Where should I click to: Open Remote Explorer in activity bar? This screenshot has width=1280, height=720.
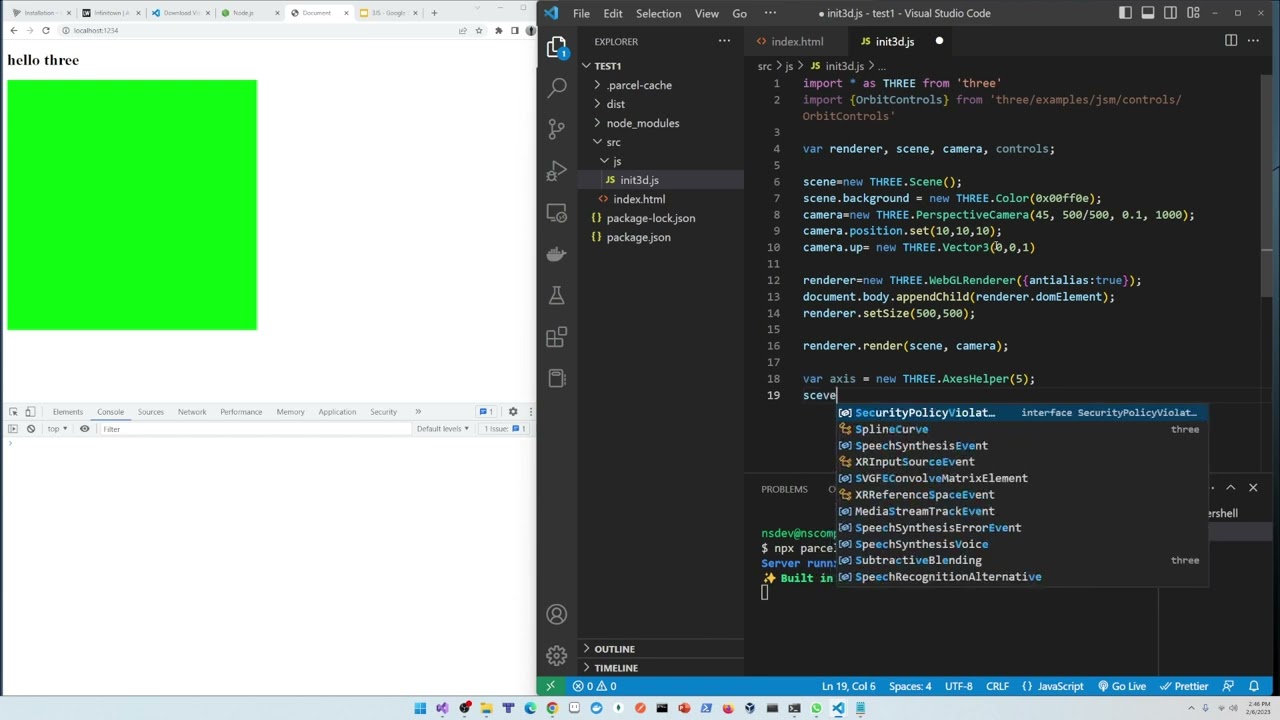557,212
